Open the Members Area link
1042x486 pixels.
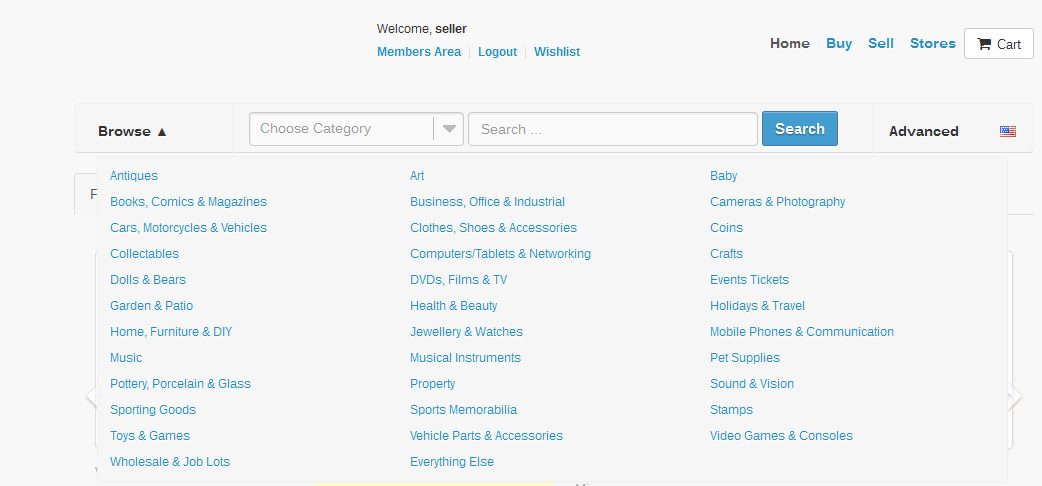pos(419,52)
